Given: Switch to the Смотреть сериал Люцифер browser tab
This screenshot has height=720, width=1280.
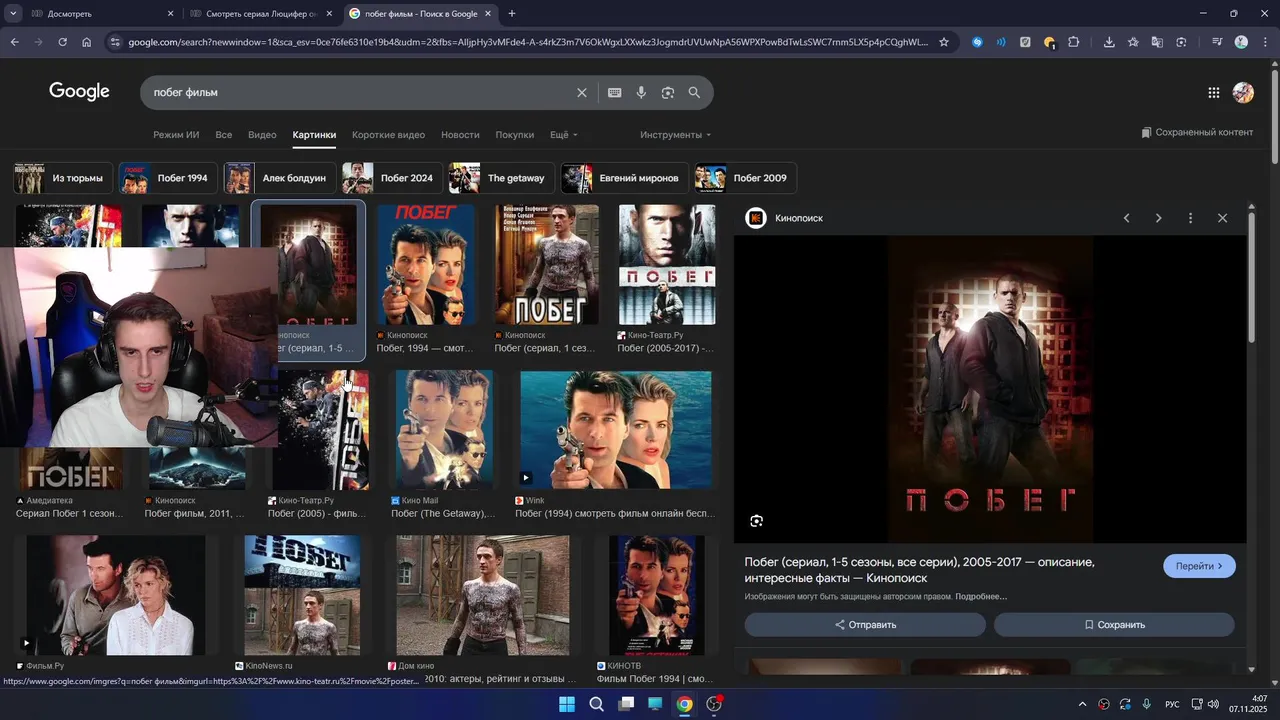Looking at the screenshot, I should click(262, 14).
